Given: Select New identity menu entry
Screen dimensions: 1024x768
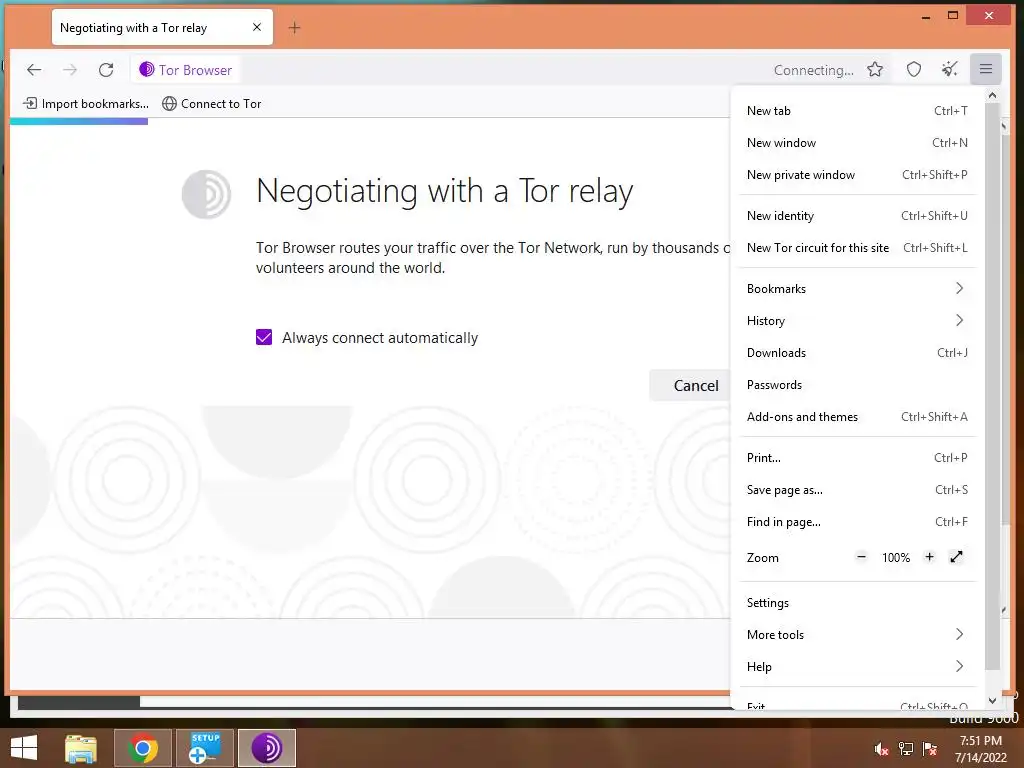Looking at the screenshot, I should click(x=857, y=216).
